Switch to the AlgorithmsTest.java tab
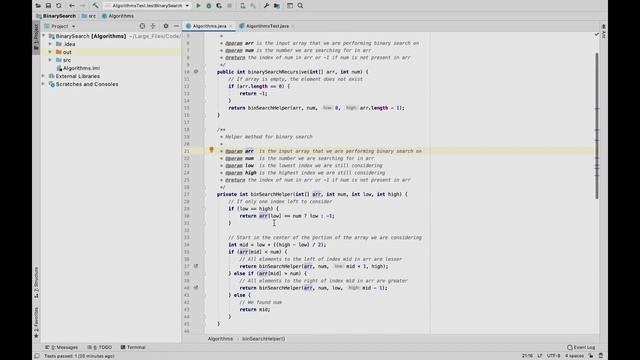Image resolution: width=640 pixels, height=360 pixels. pyautogui.click(x=267, y=26)
